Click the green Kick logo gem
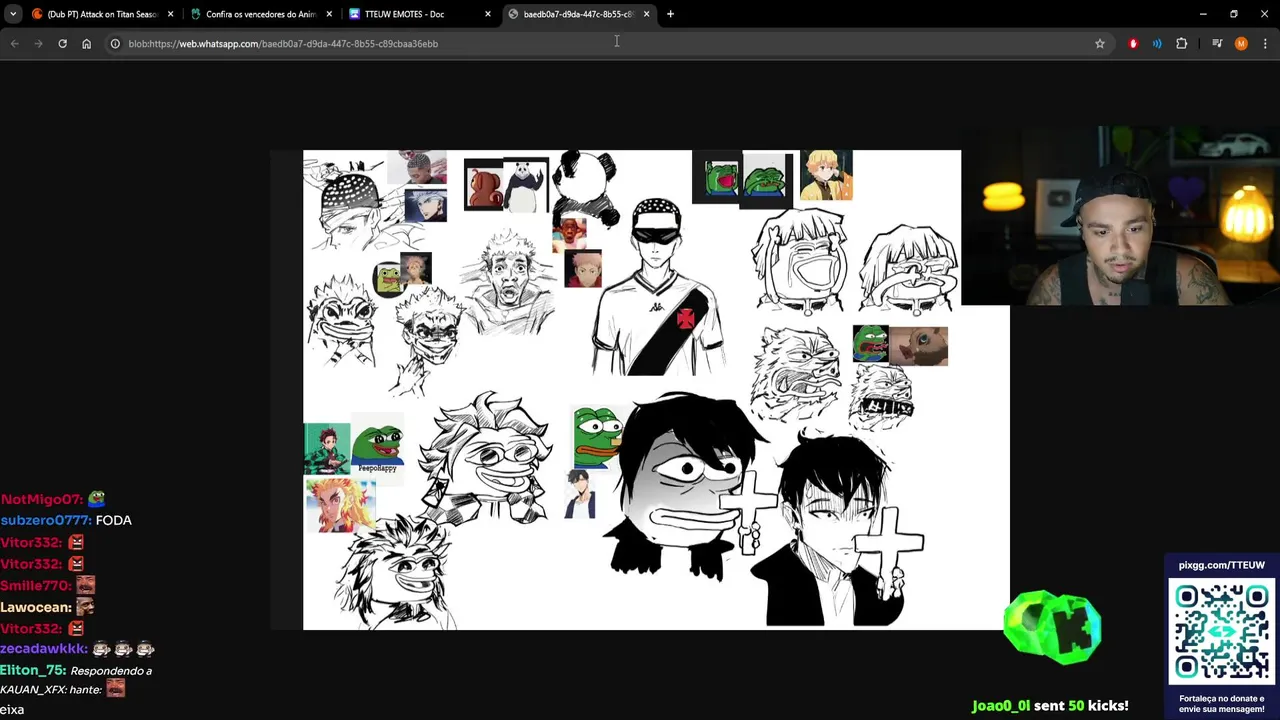 (1053, 628)
